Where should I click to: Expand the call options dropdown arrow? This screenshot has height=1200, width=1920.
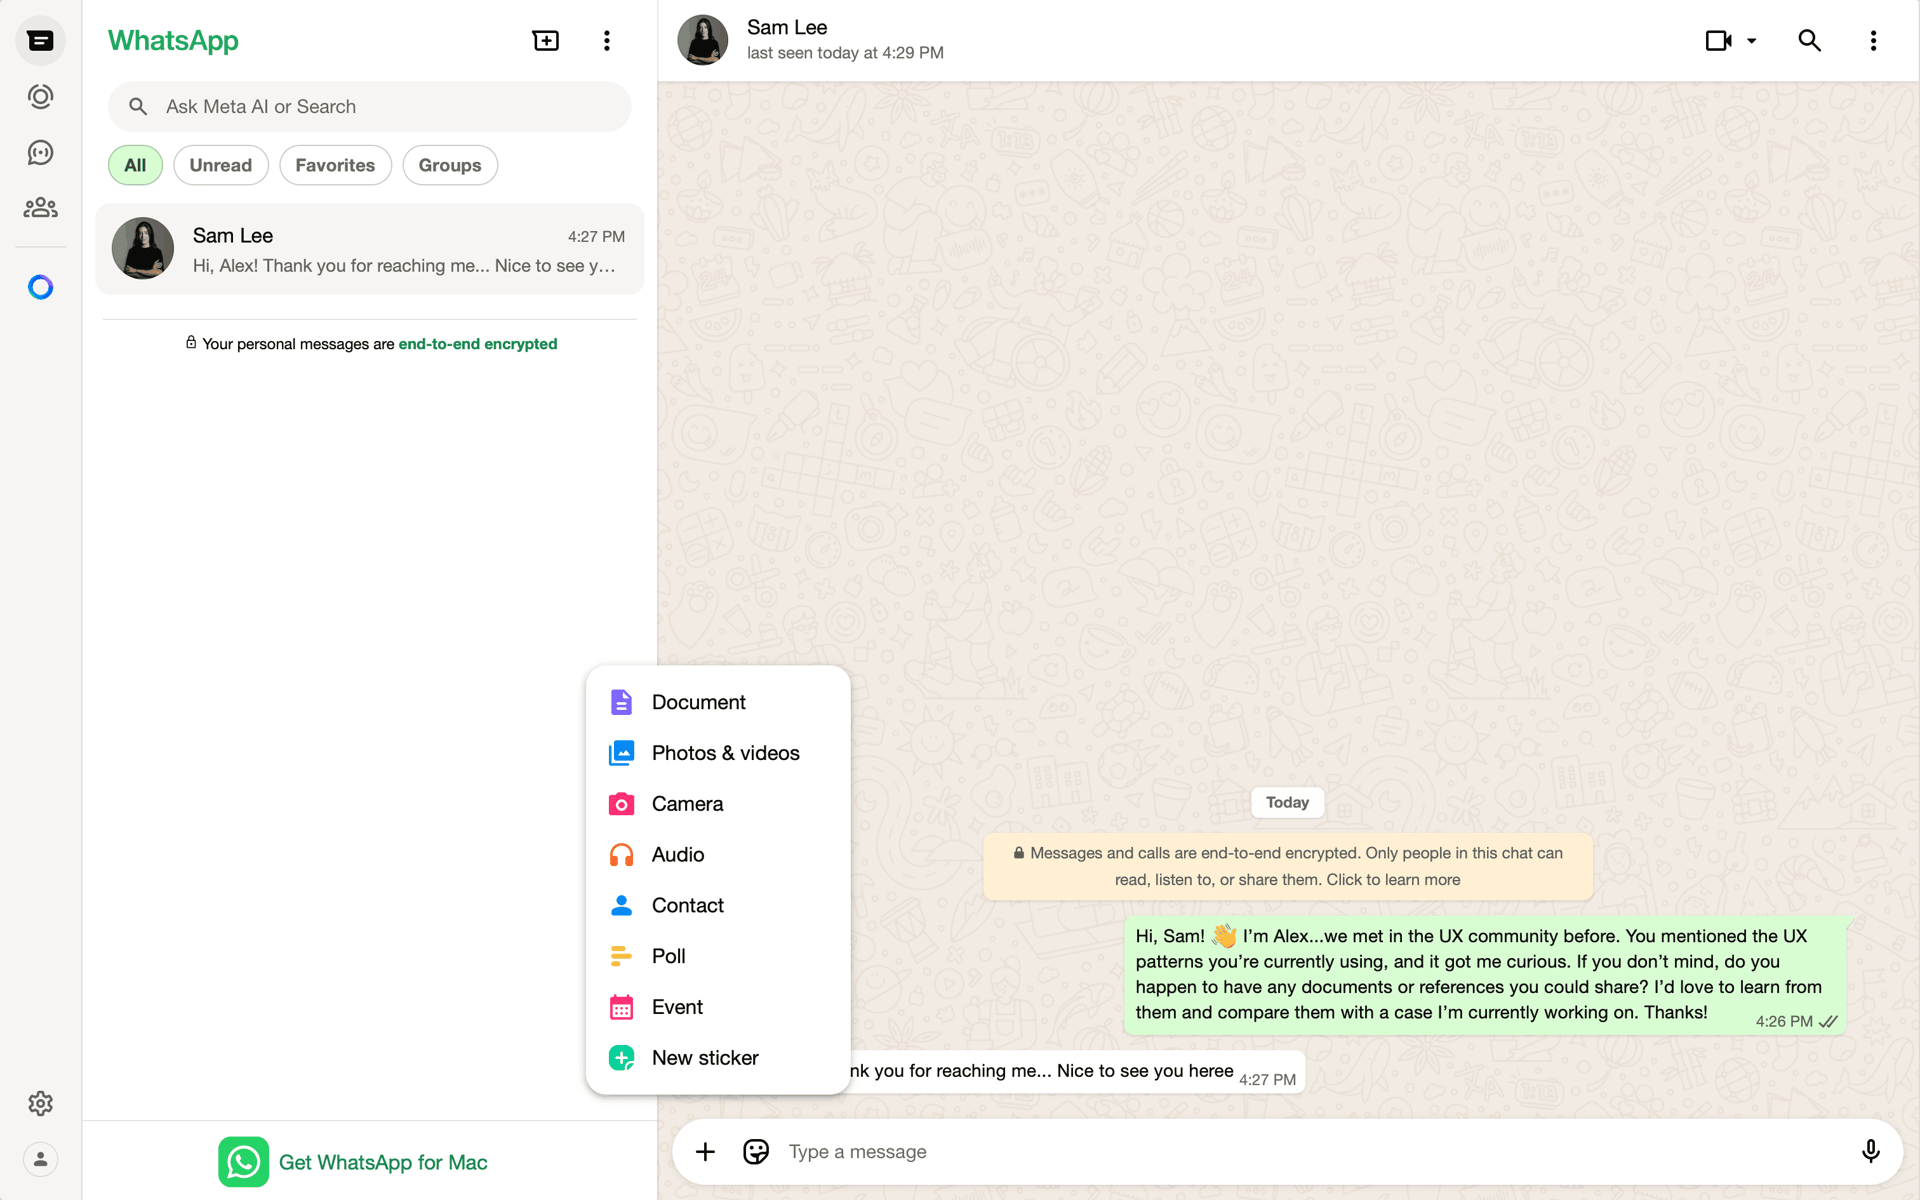pos(1752,41)
